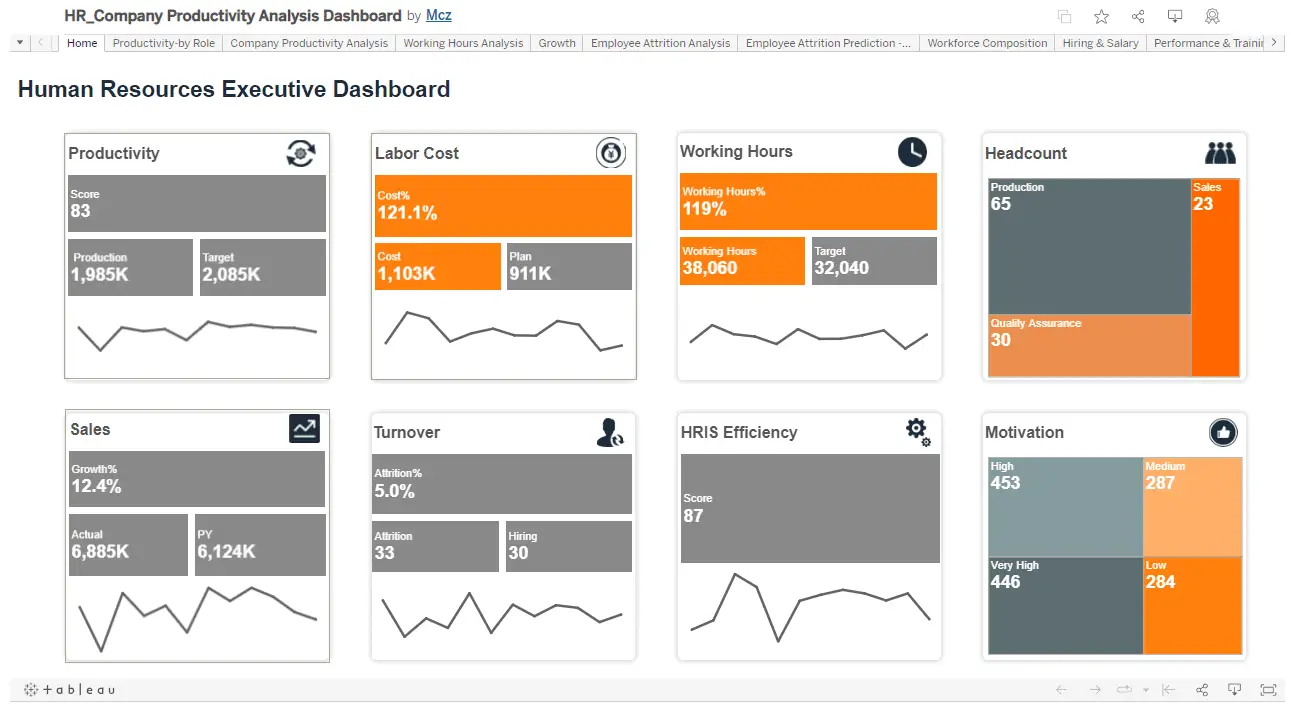
Task: Open the Mcz author profile link
Action: (438, 16)
